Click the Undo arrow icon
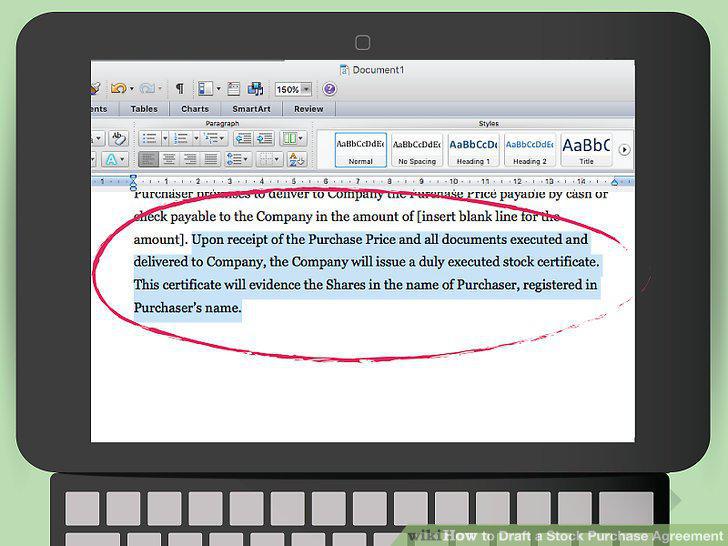 click(x=118, y=88)
